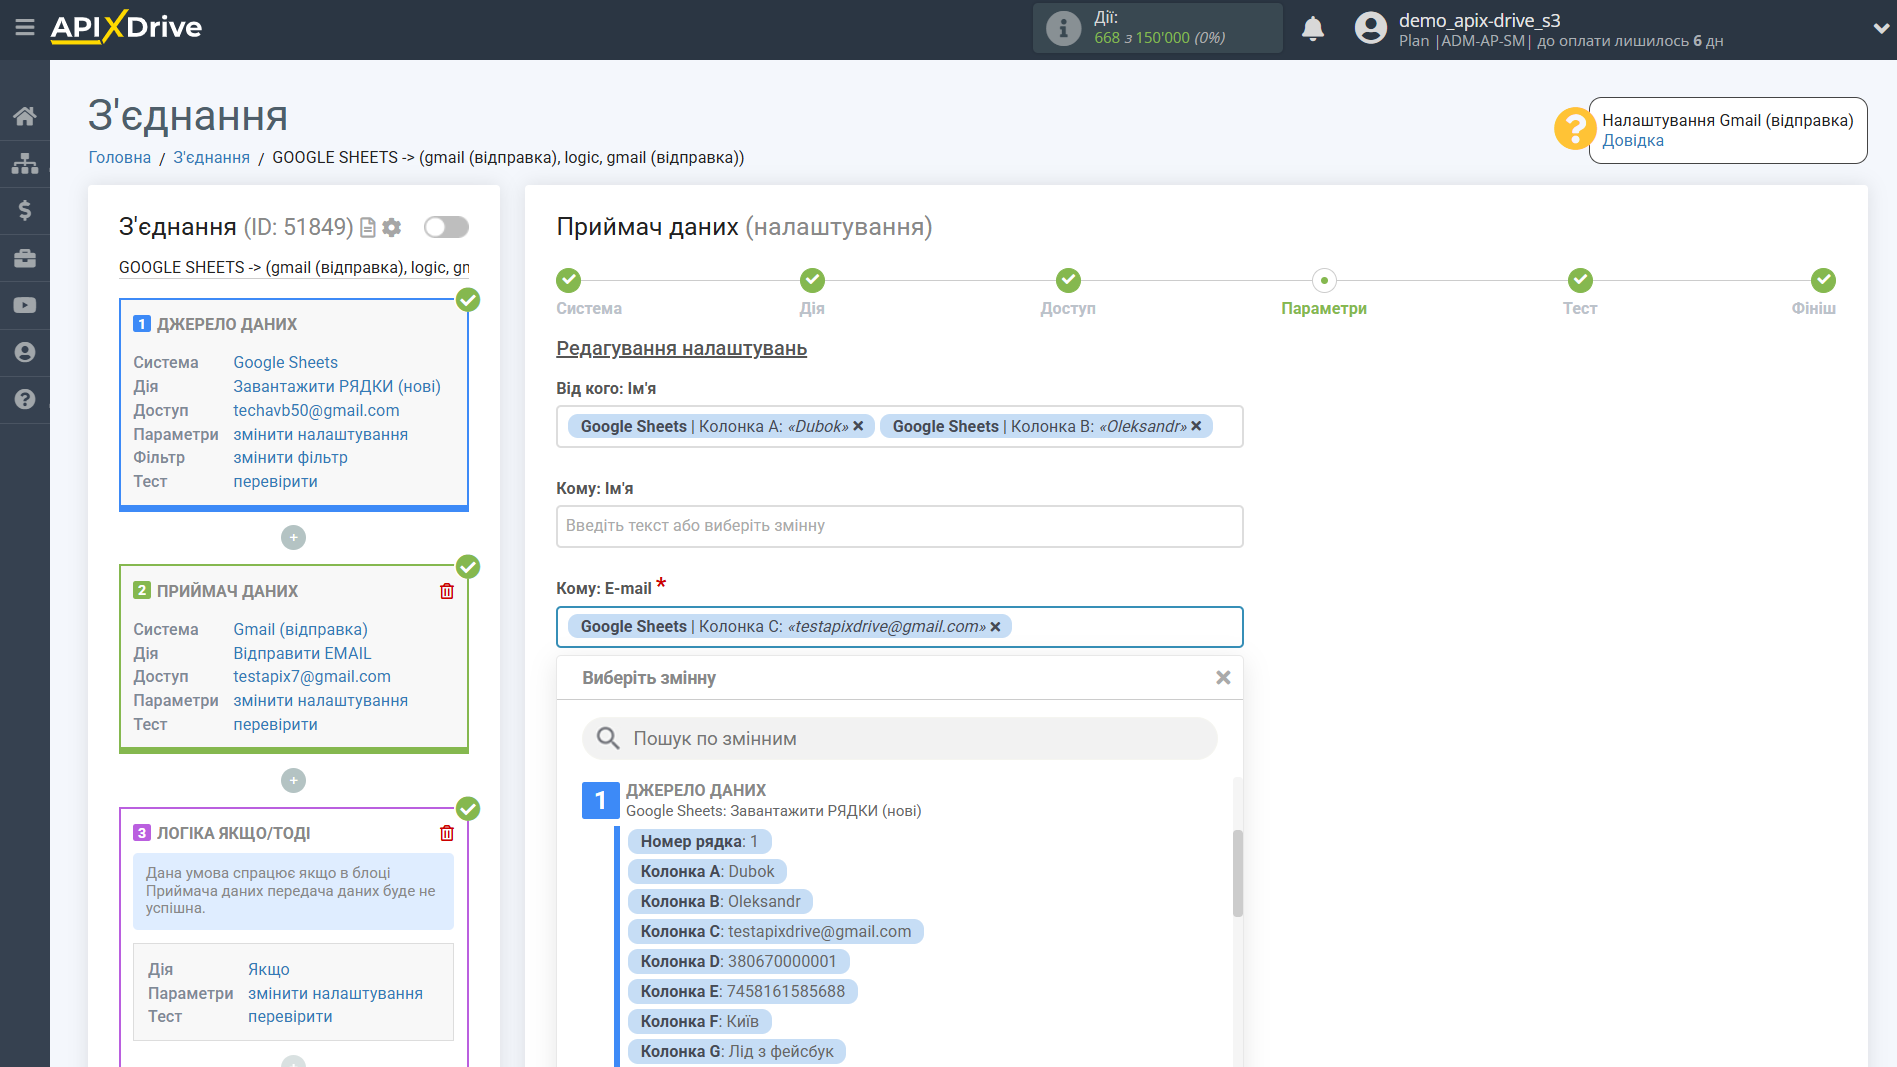Delete the ЛОГІКА ЯКЩО/ТОДІ block
The image size is (1897, 1067).
(x=447, y=833)
